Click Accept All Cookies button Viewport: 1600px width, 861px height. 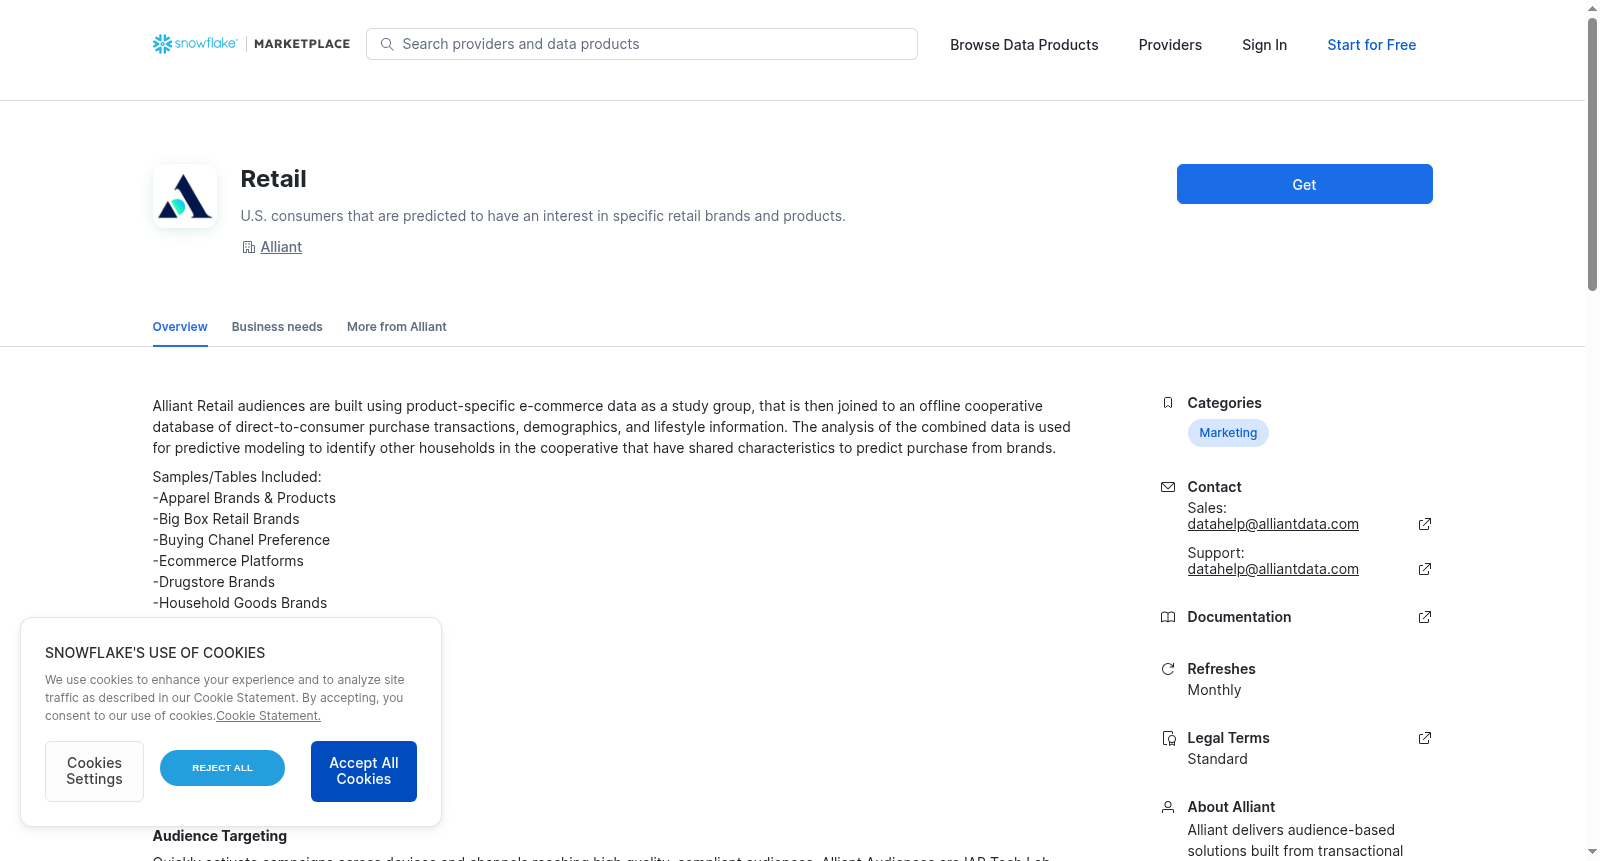tap(364, 771)
